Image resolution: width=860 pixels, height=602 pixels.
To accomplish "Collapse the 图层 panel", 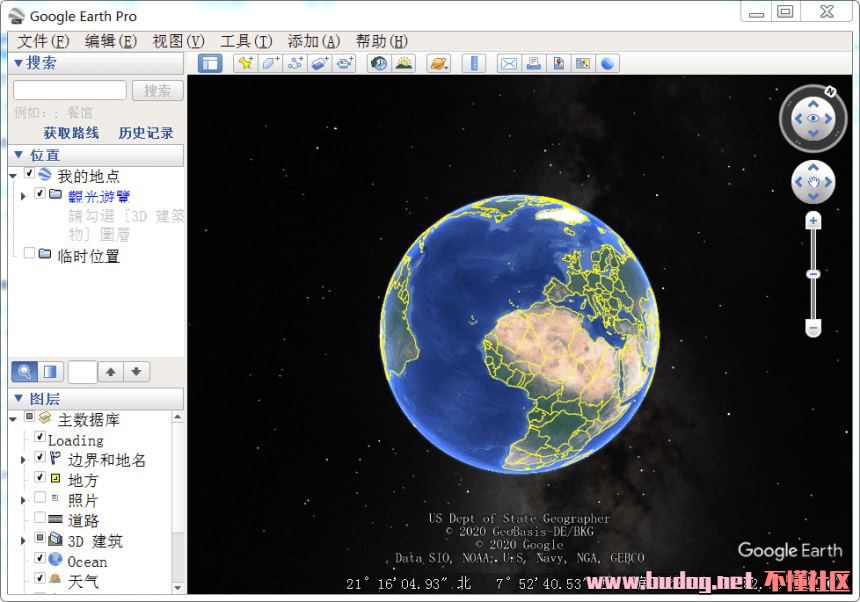I will [18, 398].
